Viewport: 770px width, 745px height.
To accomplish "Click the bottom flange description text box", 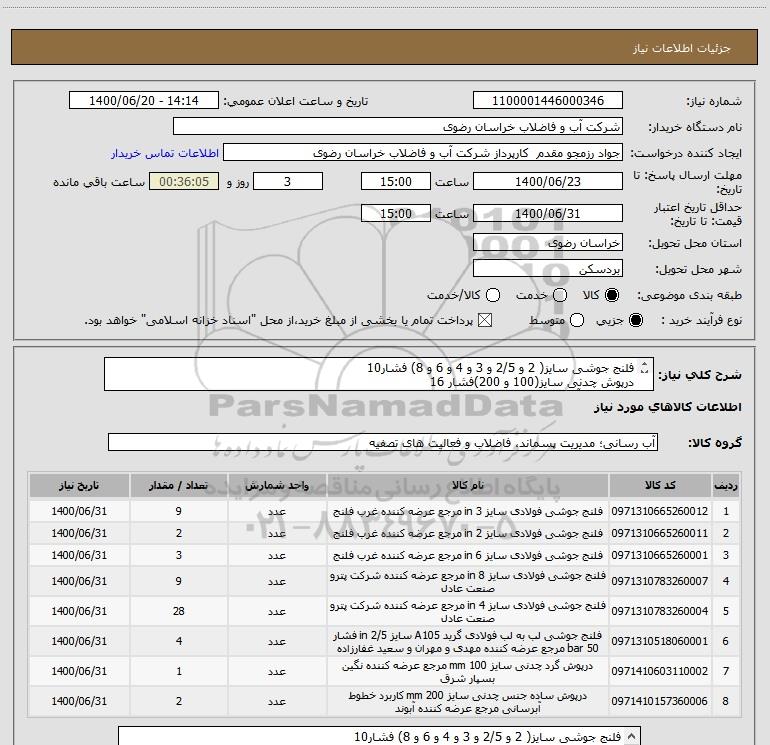I will click(x=379, y=736).
